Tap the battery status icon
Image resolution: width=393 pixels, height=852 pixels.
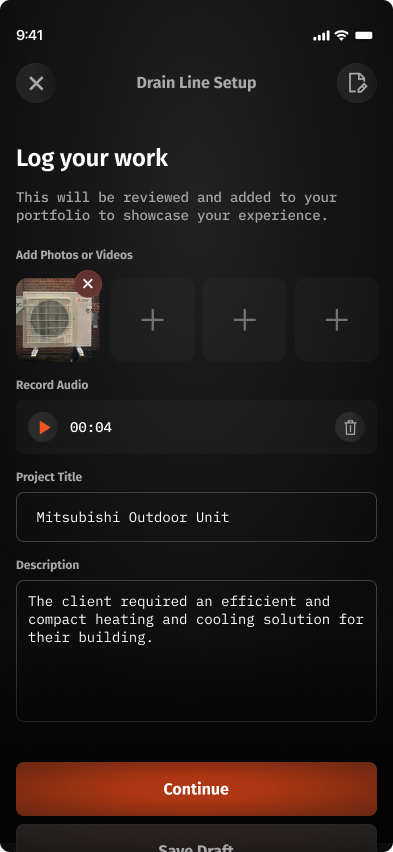tap(364, 35)
